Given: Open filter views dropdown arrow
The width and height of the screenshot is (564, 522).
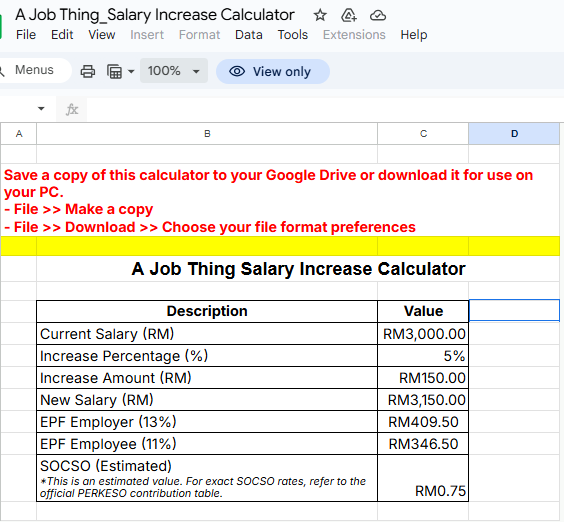Looking at the screenshot, I should point(131,71).
